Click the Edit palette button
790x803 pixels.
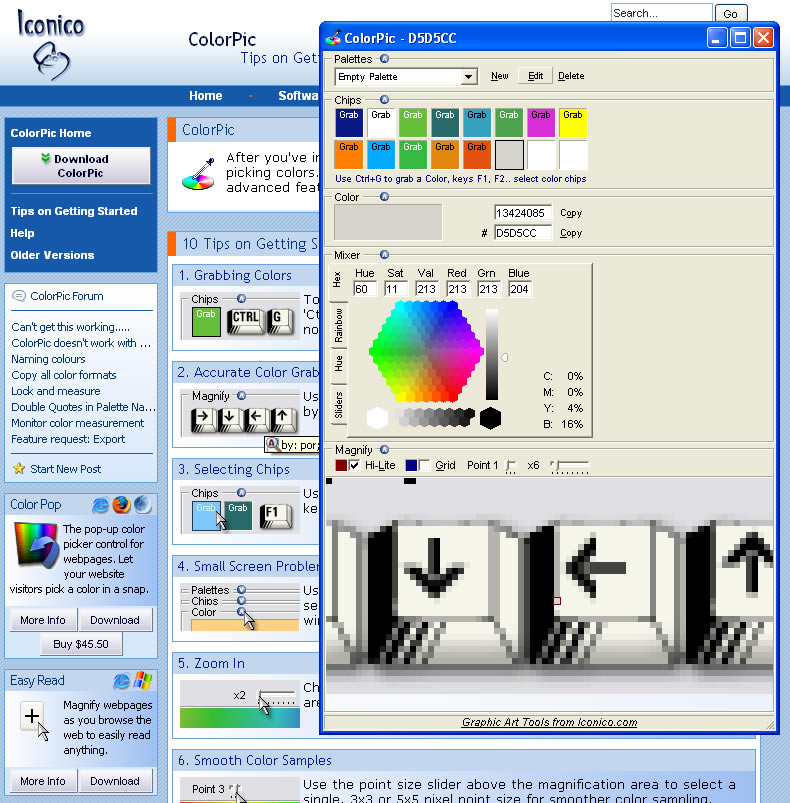535,76
